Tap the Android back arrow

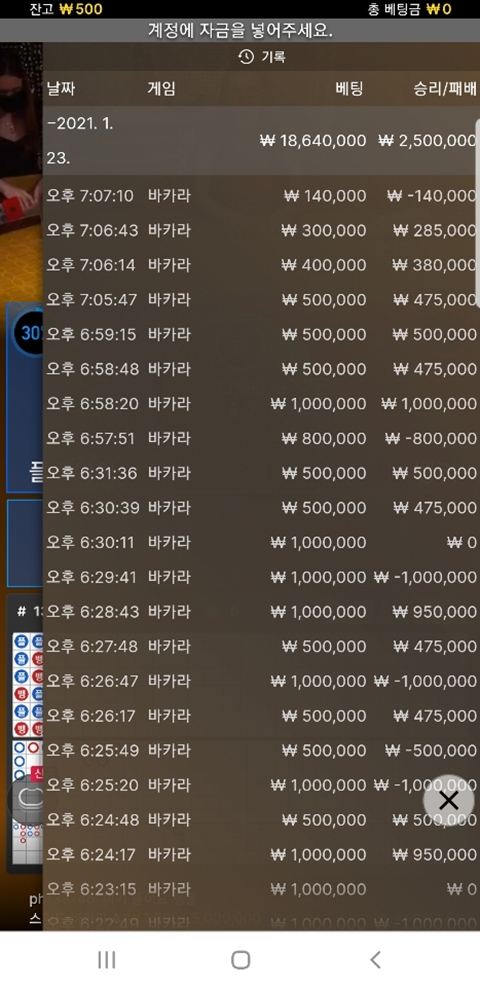point(375,959)
